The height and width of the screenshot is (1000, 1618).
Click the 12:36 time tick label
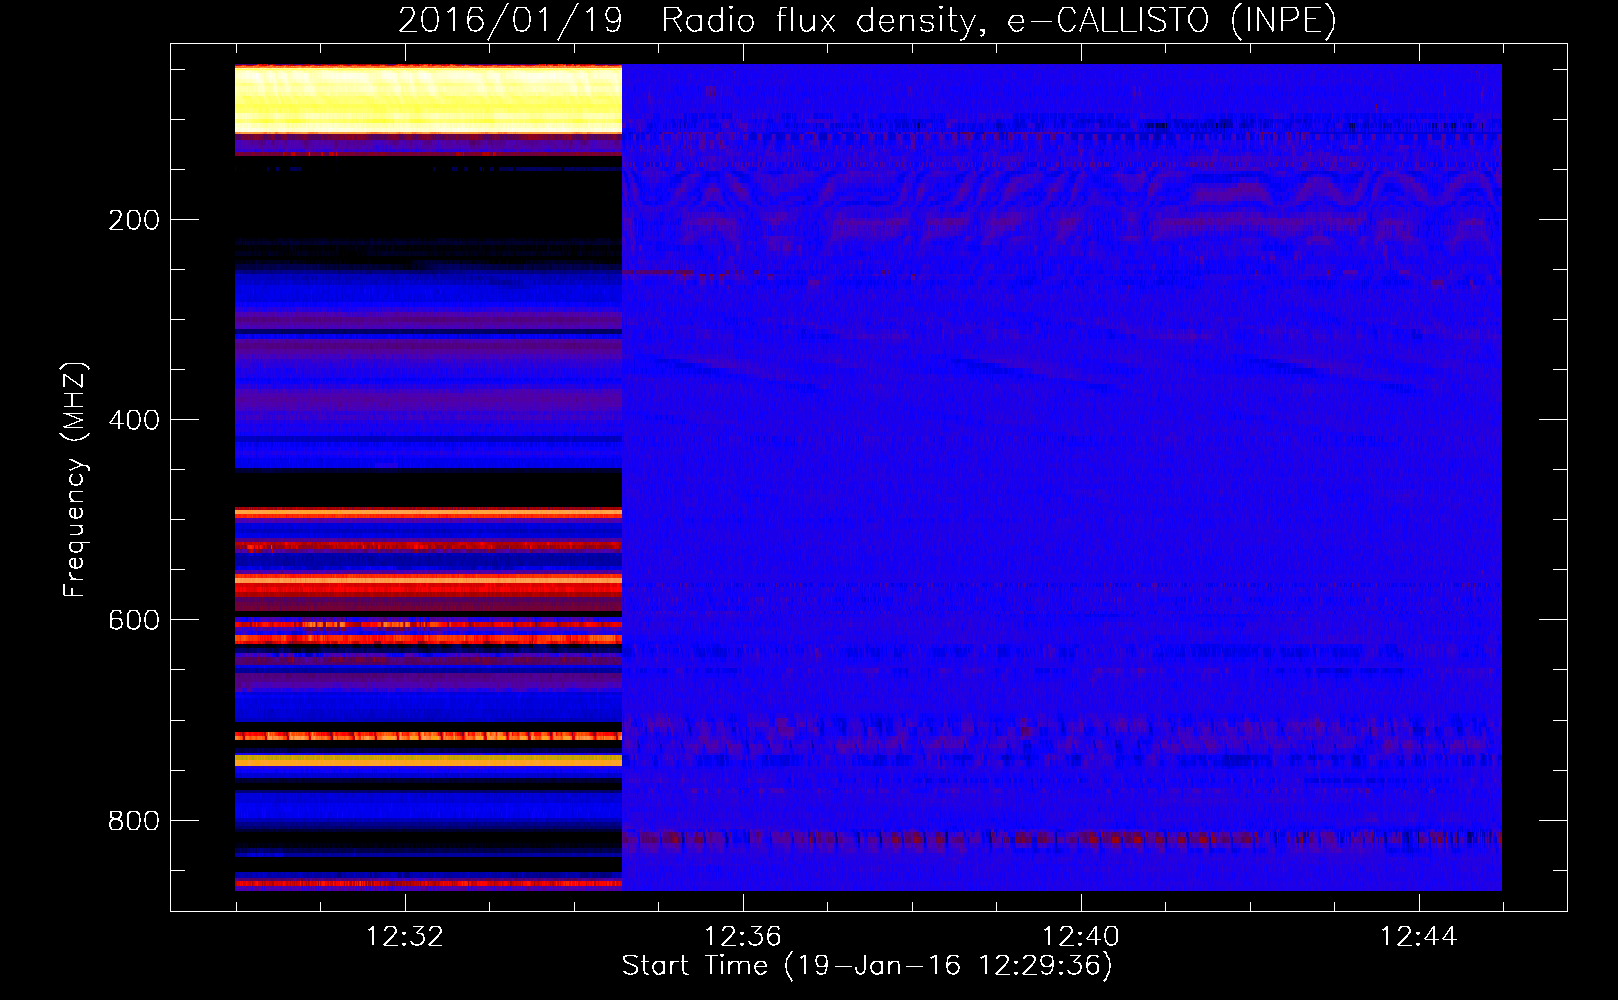(x=743, y=937)
